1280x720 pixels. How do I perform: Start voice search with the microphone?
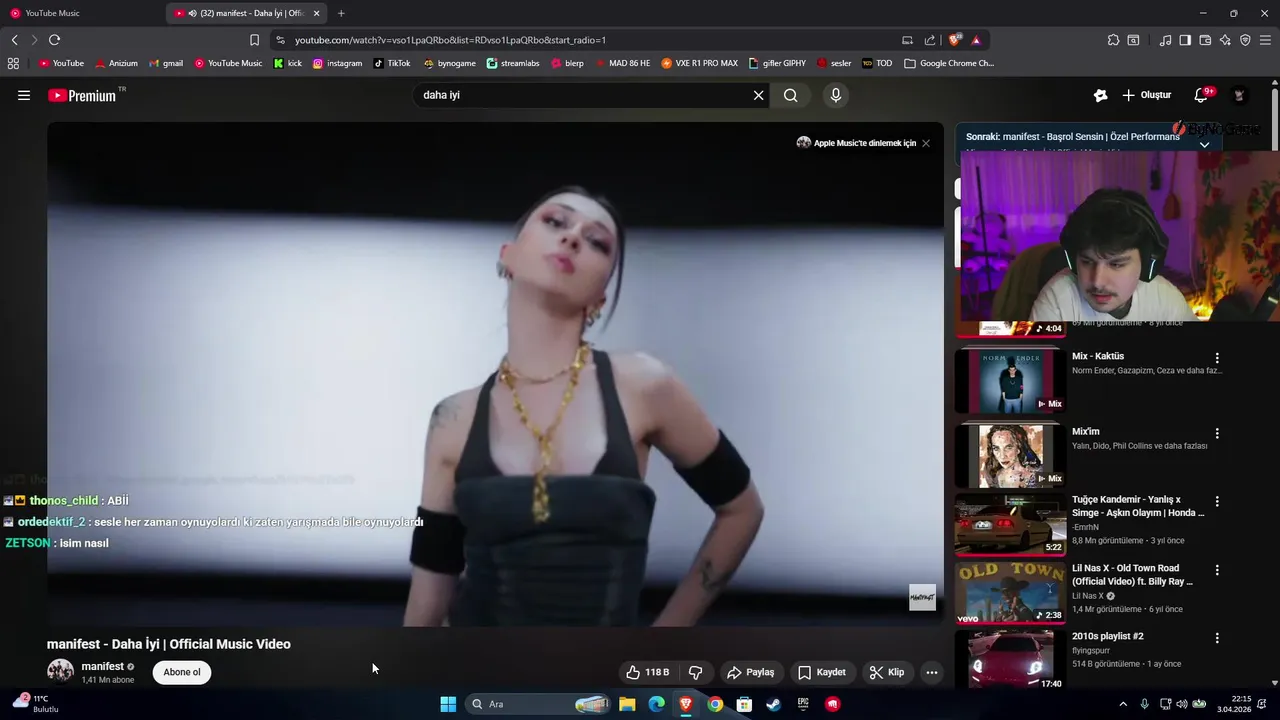tap(836, 95)
